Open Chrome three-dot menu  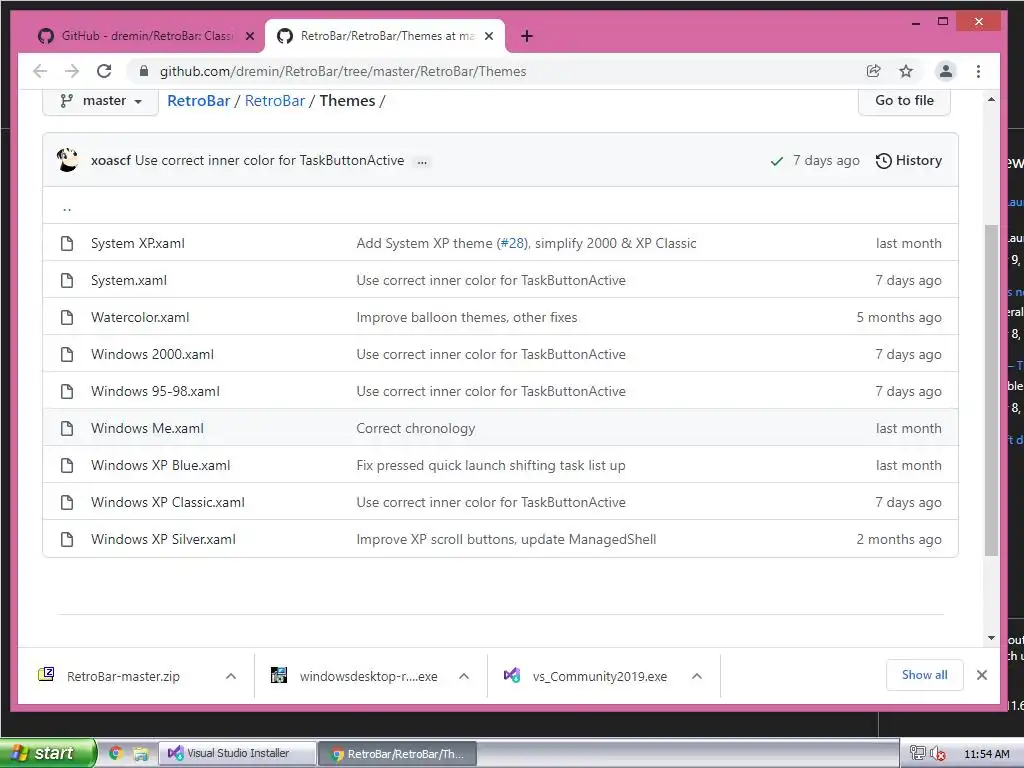click(978, 71)
